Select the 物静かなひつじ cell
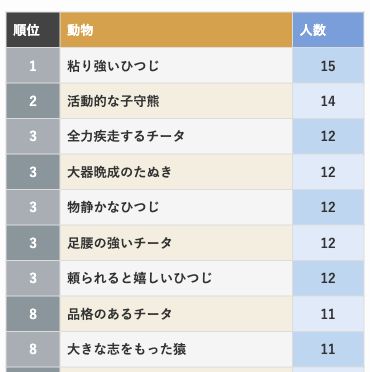Viewport: 370px width, 372px height. (176, 207)
